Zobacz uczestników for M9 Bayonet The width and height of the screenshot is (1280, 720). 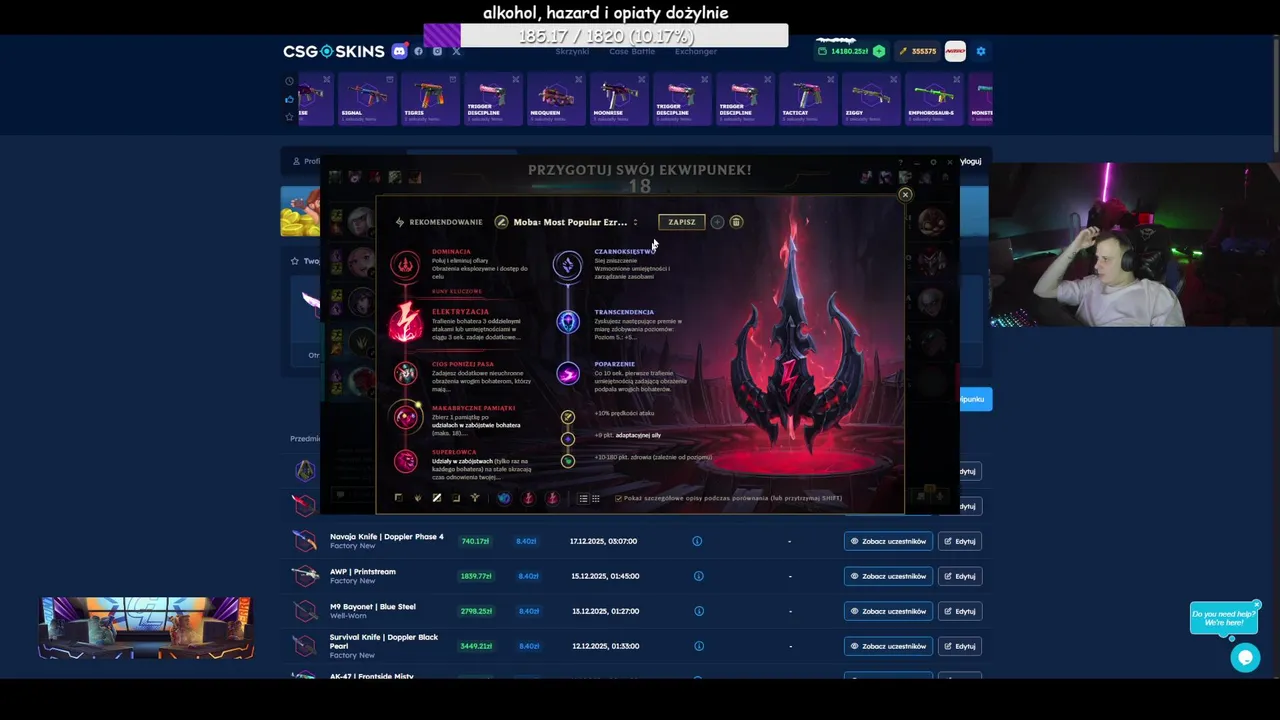(x=888, y=611)
